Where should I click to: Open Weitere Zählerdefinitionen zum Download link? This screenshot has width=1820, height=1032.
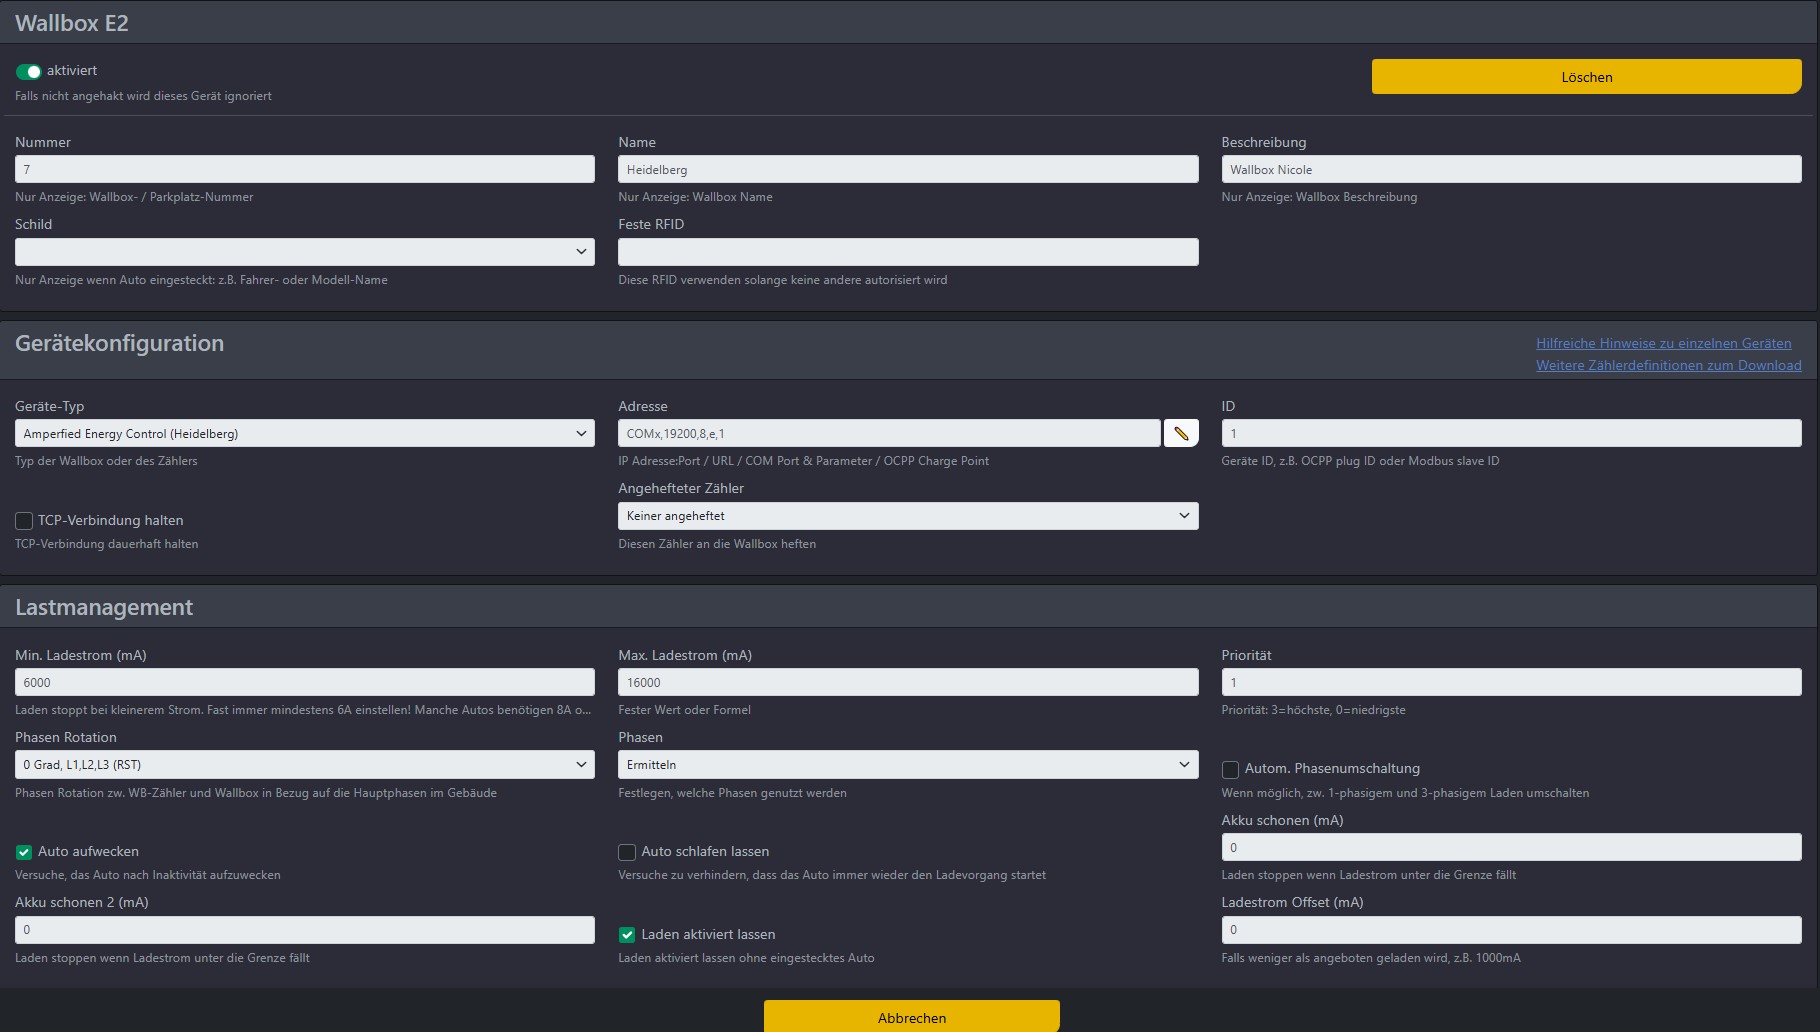1668,365
